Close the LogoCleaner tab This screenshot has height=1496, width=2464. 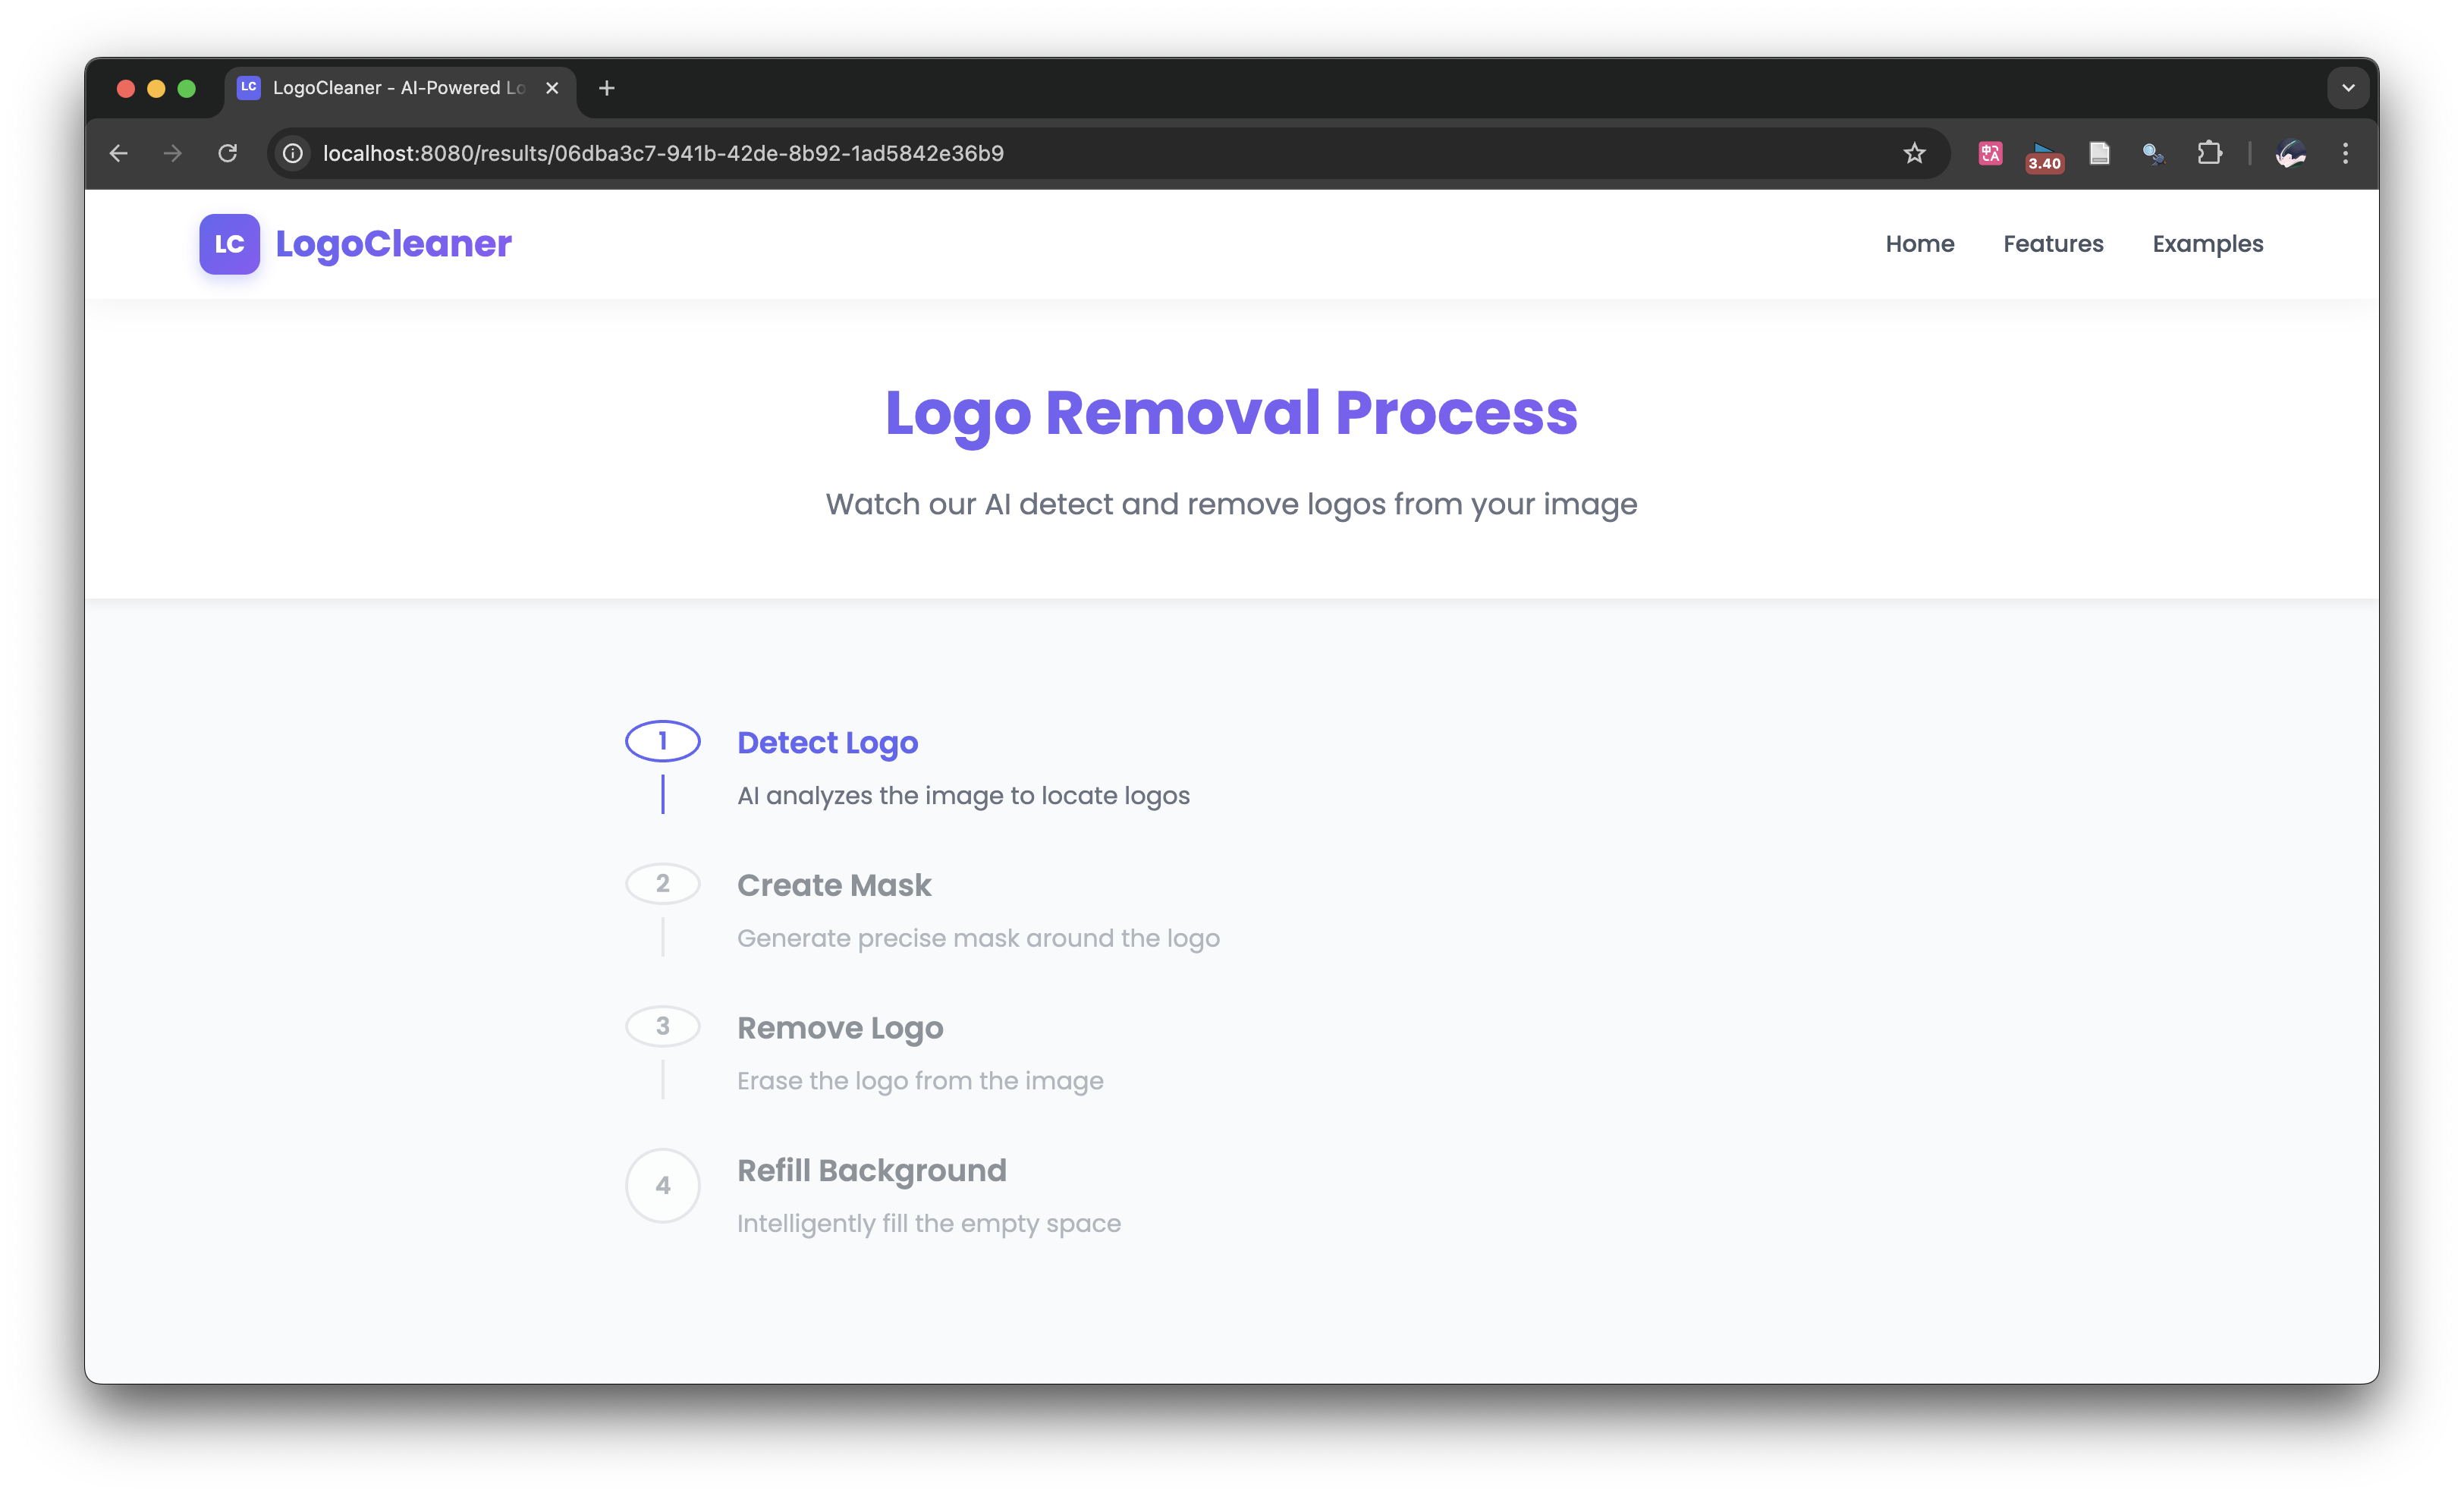tap(551, 88)
